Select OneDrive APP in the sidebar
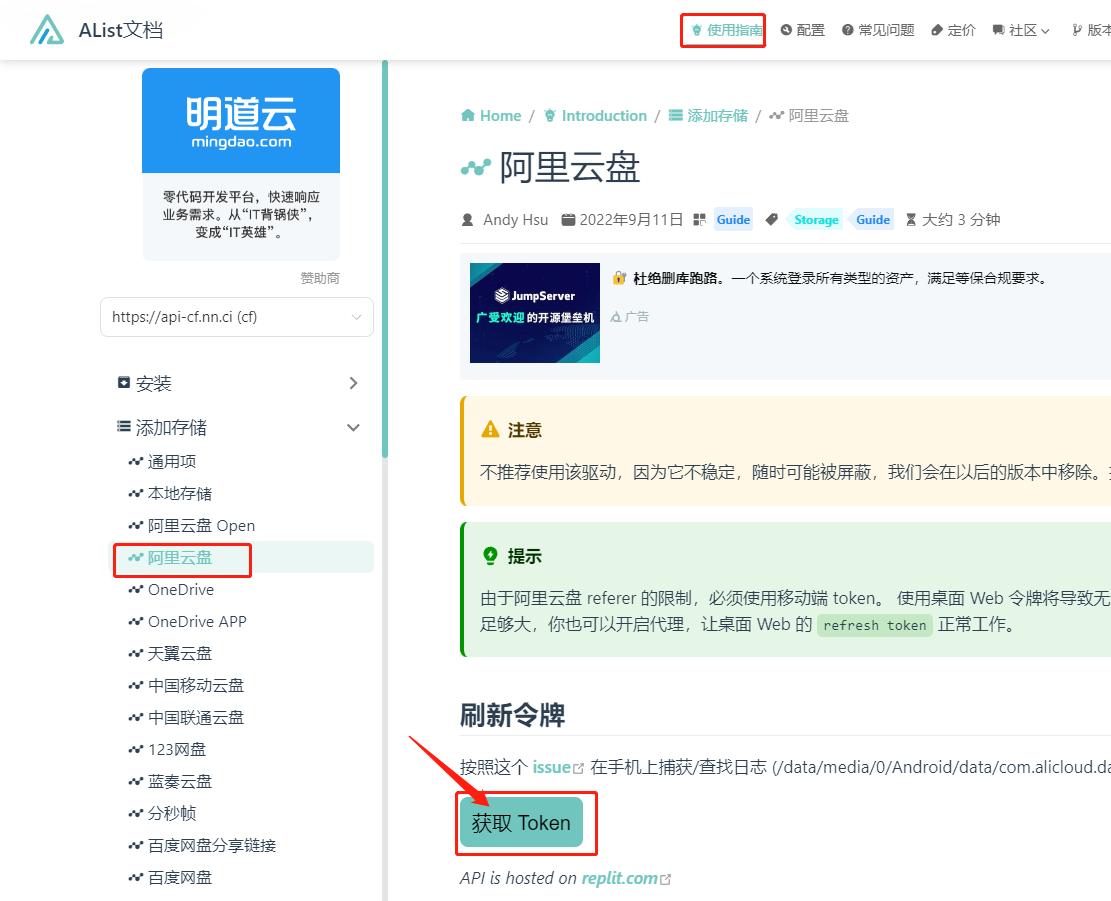Viewport: 1111px width, 901px height. point(197,621)
